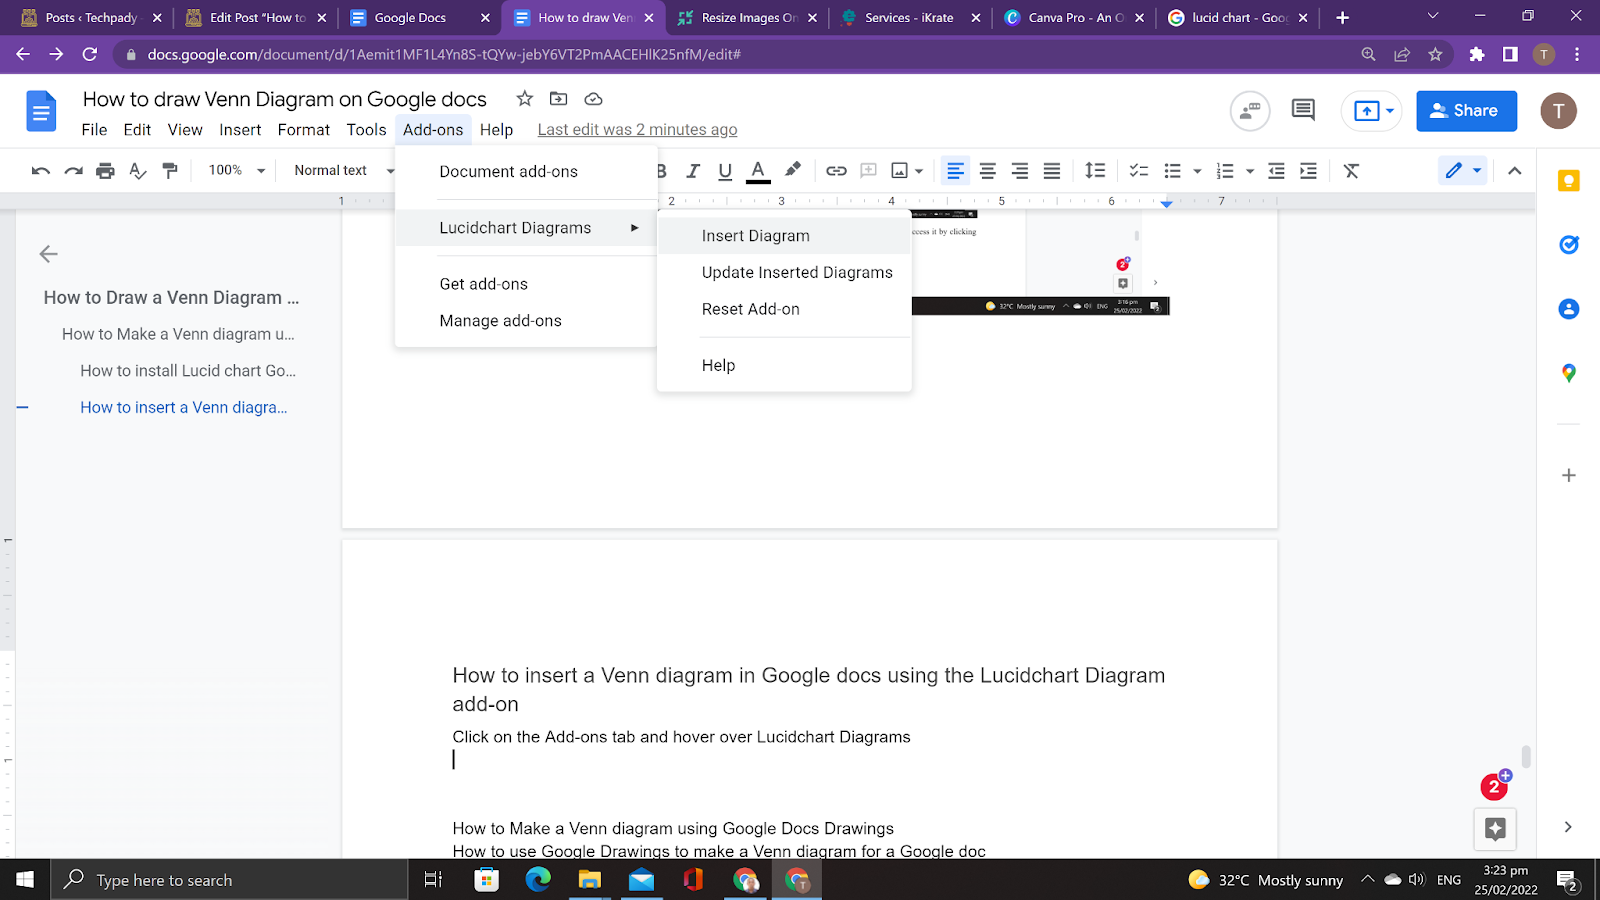
Task: Open the Last edit version history link
Action: point(637,130)
